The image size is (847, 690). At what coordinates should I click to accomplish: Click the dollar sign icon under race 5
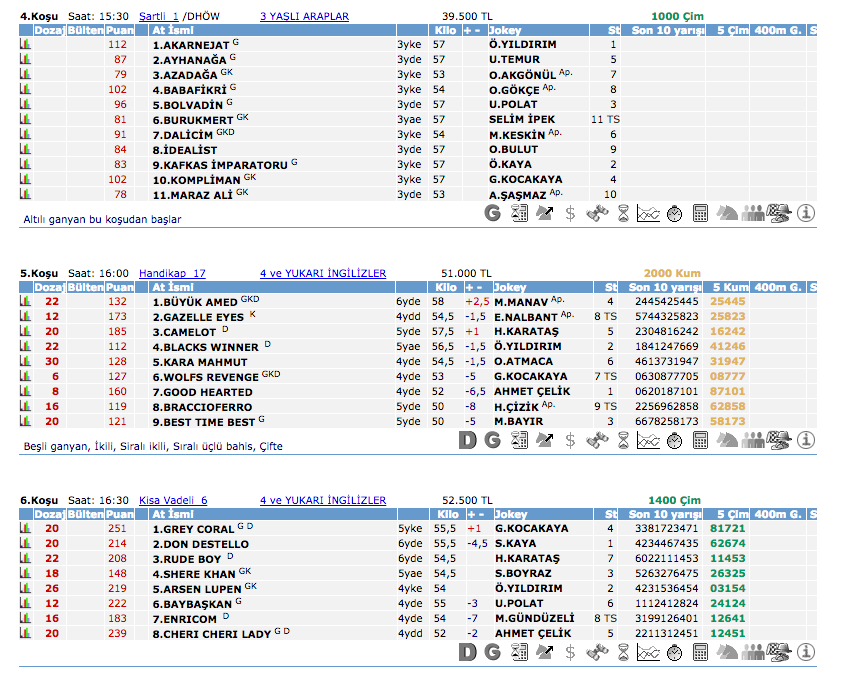point(570,440)
